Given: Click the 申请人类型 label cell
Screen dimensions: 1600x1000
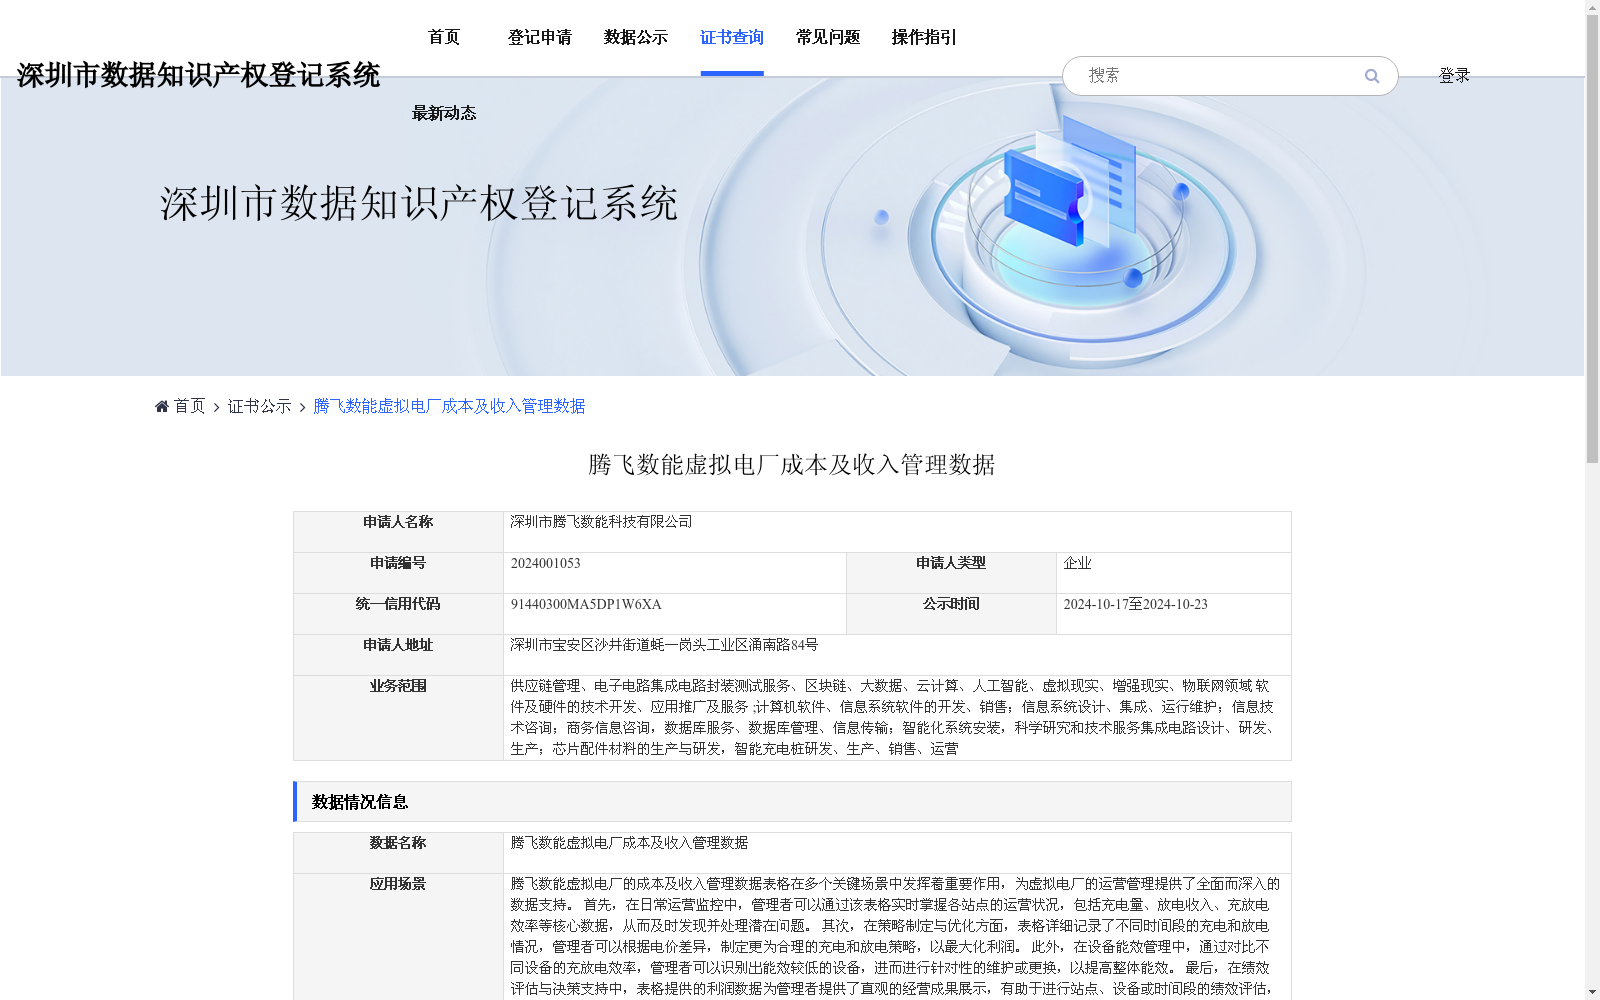Looking at the screenshot, I should click(x=951, y=573).
